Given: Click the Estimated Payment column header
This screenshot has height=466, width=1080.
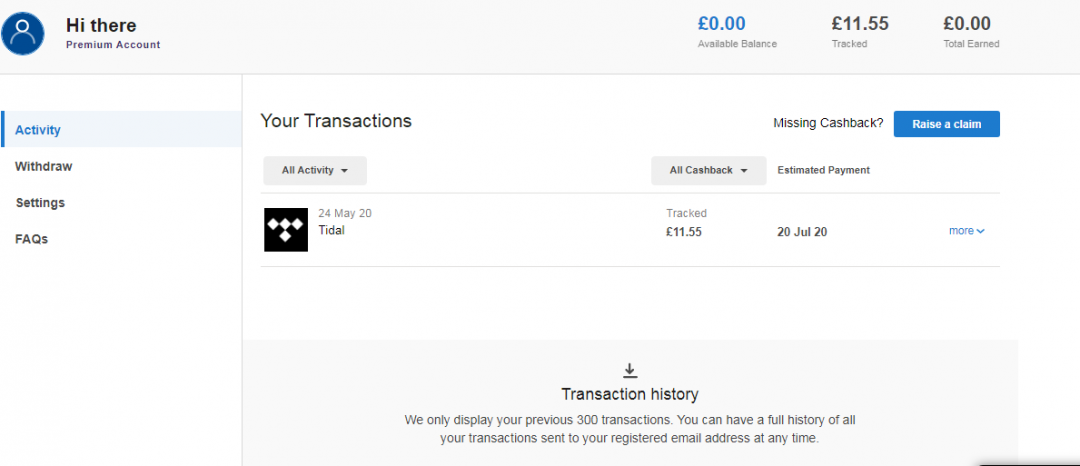Looking at the screenshot, I should (x=823, y=170).
